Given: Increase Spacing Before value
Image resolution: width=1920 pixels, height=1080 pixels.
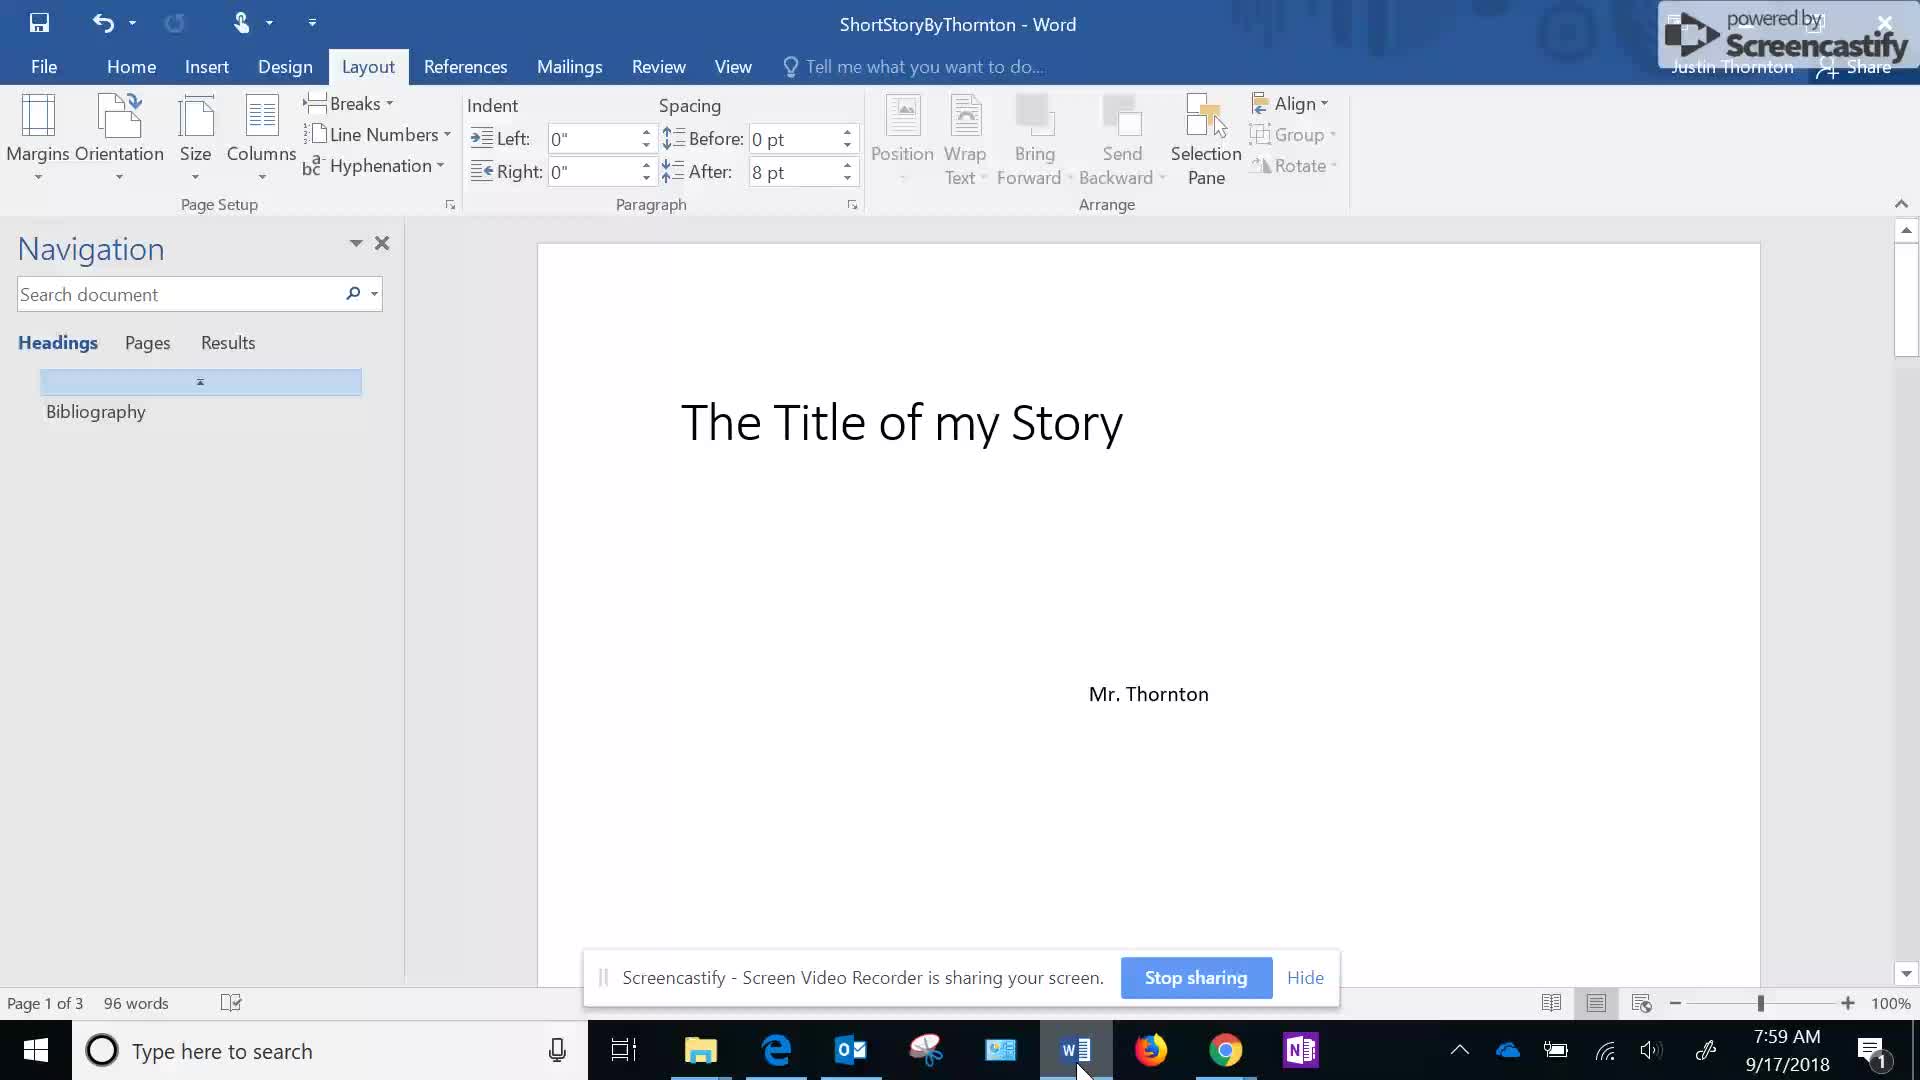Looking at the screenshot, I should click(x=847, y=132).
